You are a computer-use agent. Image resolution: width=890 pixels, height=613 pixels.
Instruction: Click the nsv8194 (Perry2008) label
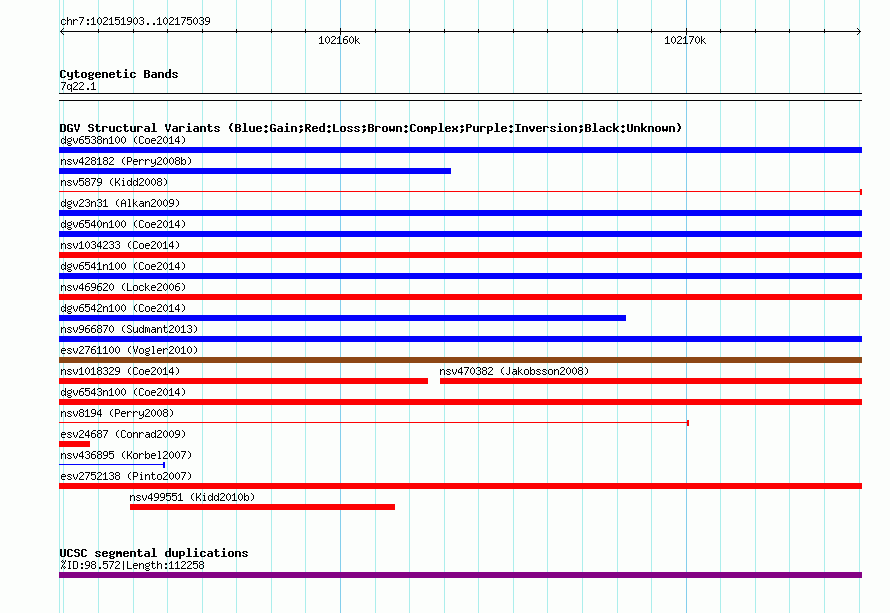(x=117, y=413)
